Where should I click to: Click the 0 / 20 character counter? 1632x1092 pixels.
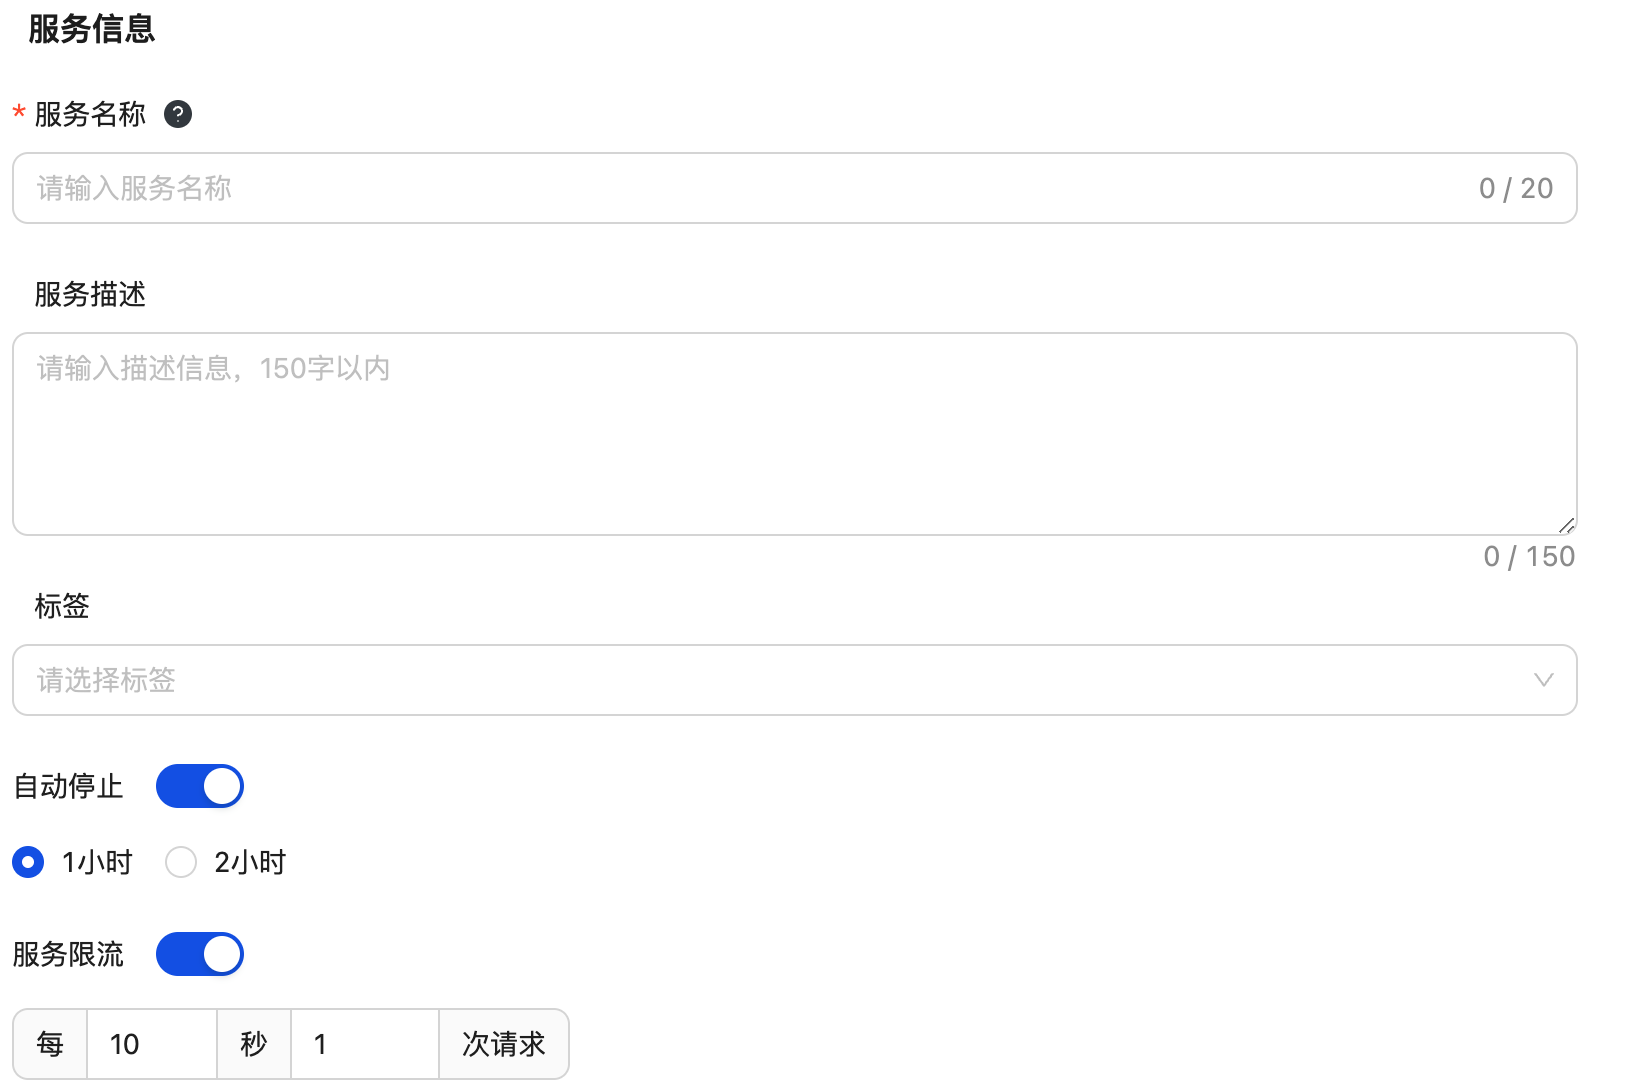click(x=1515, y=188)
